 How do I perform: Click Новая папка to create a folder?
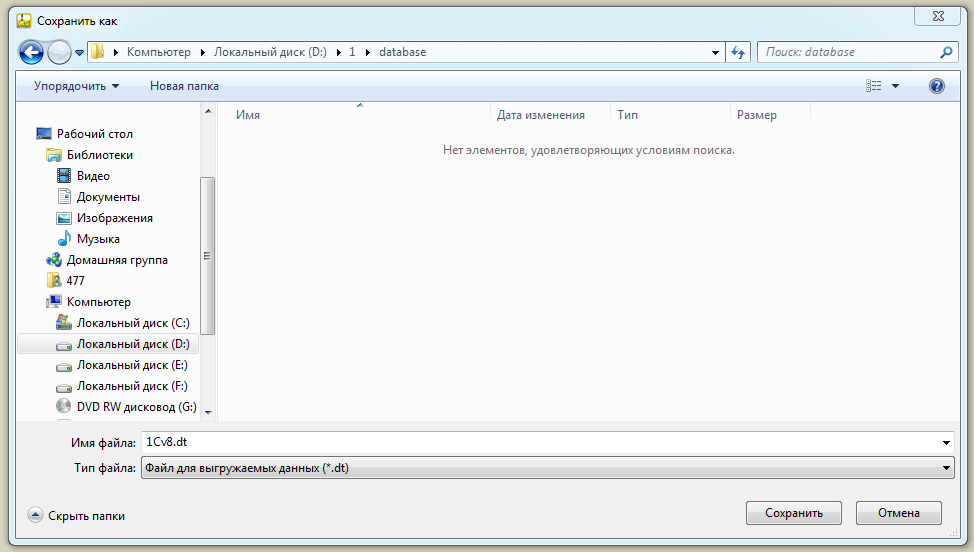(x=184, y=86)
